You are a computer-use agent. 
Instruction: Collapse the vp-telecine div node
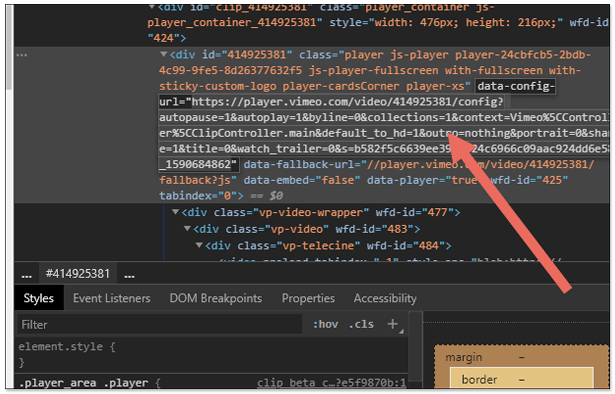coord(199,245)
